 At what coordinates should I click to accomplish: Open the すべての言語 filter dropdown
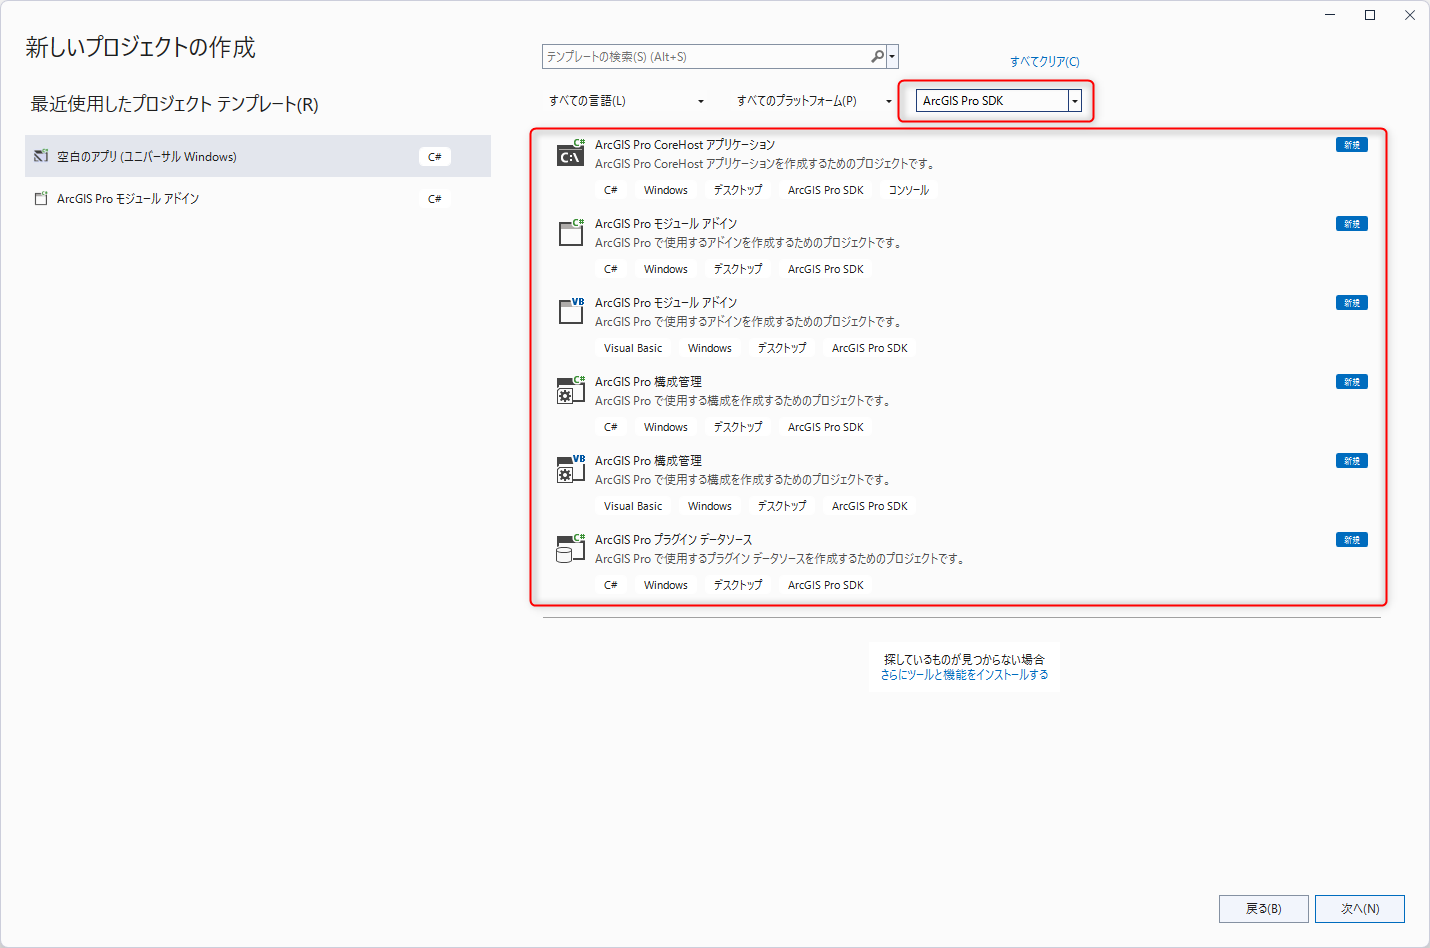point(627,101)
